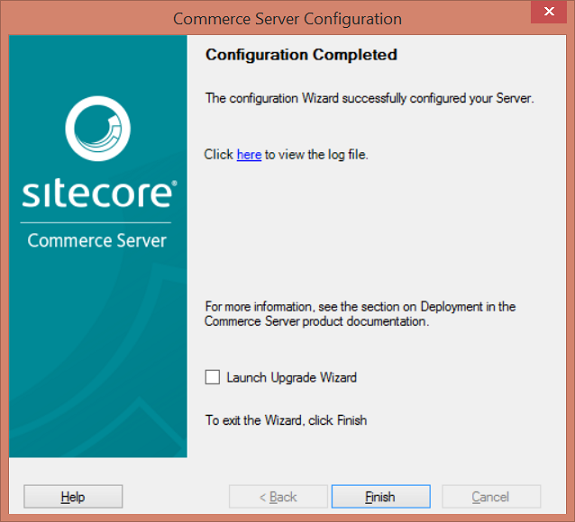
Task: Click the Sitecore circular logo icon
Action: coord(98,128)
